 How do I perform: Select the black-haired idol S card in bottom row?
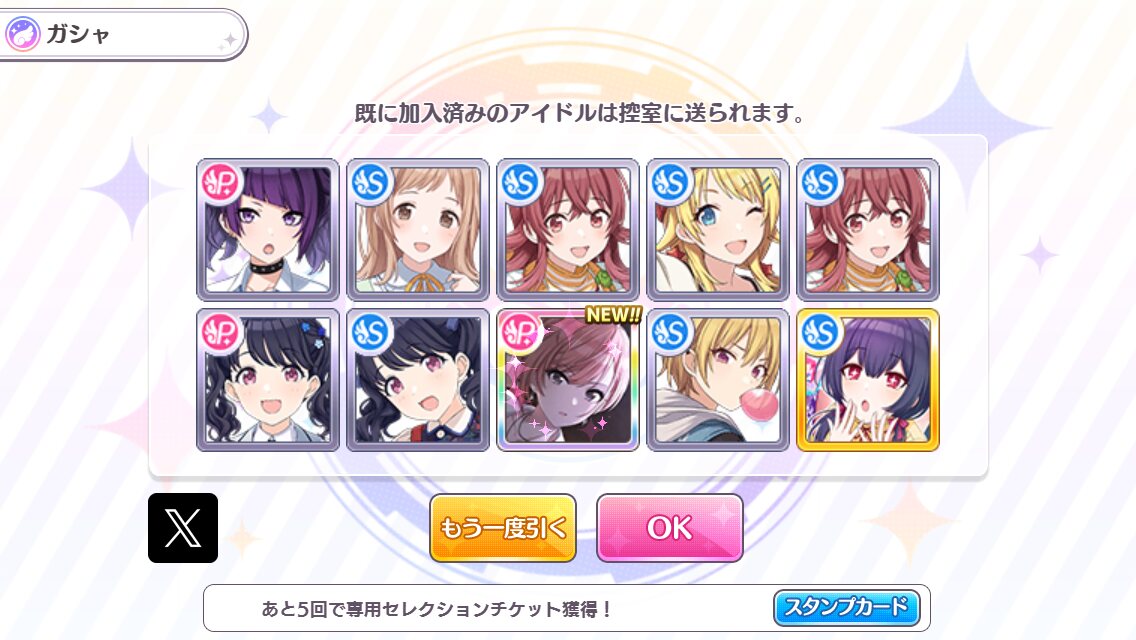pyautogui.click(x=418, y=380)
